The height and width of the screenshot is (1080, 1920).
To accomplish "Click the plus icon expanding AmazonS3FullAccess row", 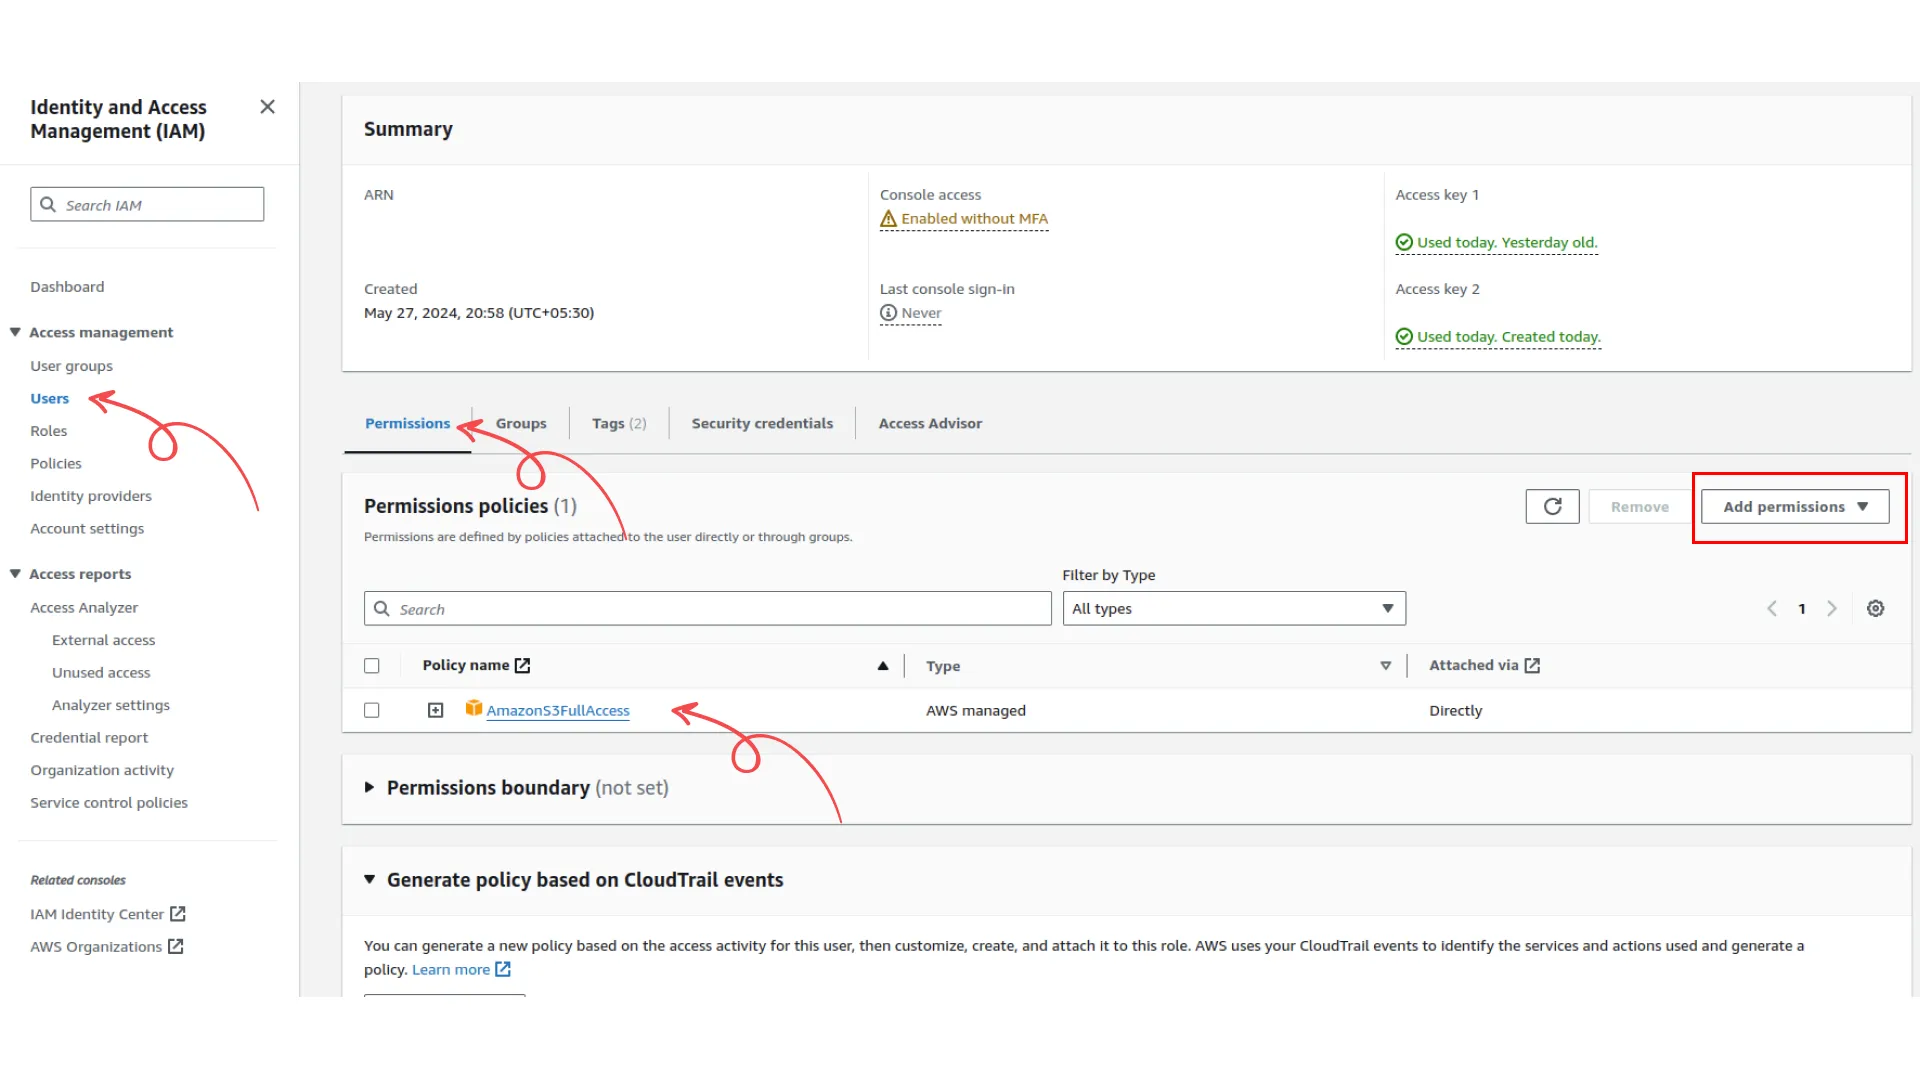I will (x=435, y=710).
